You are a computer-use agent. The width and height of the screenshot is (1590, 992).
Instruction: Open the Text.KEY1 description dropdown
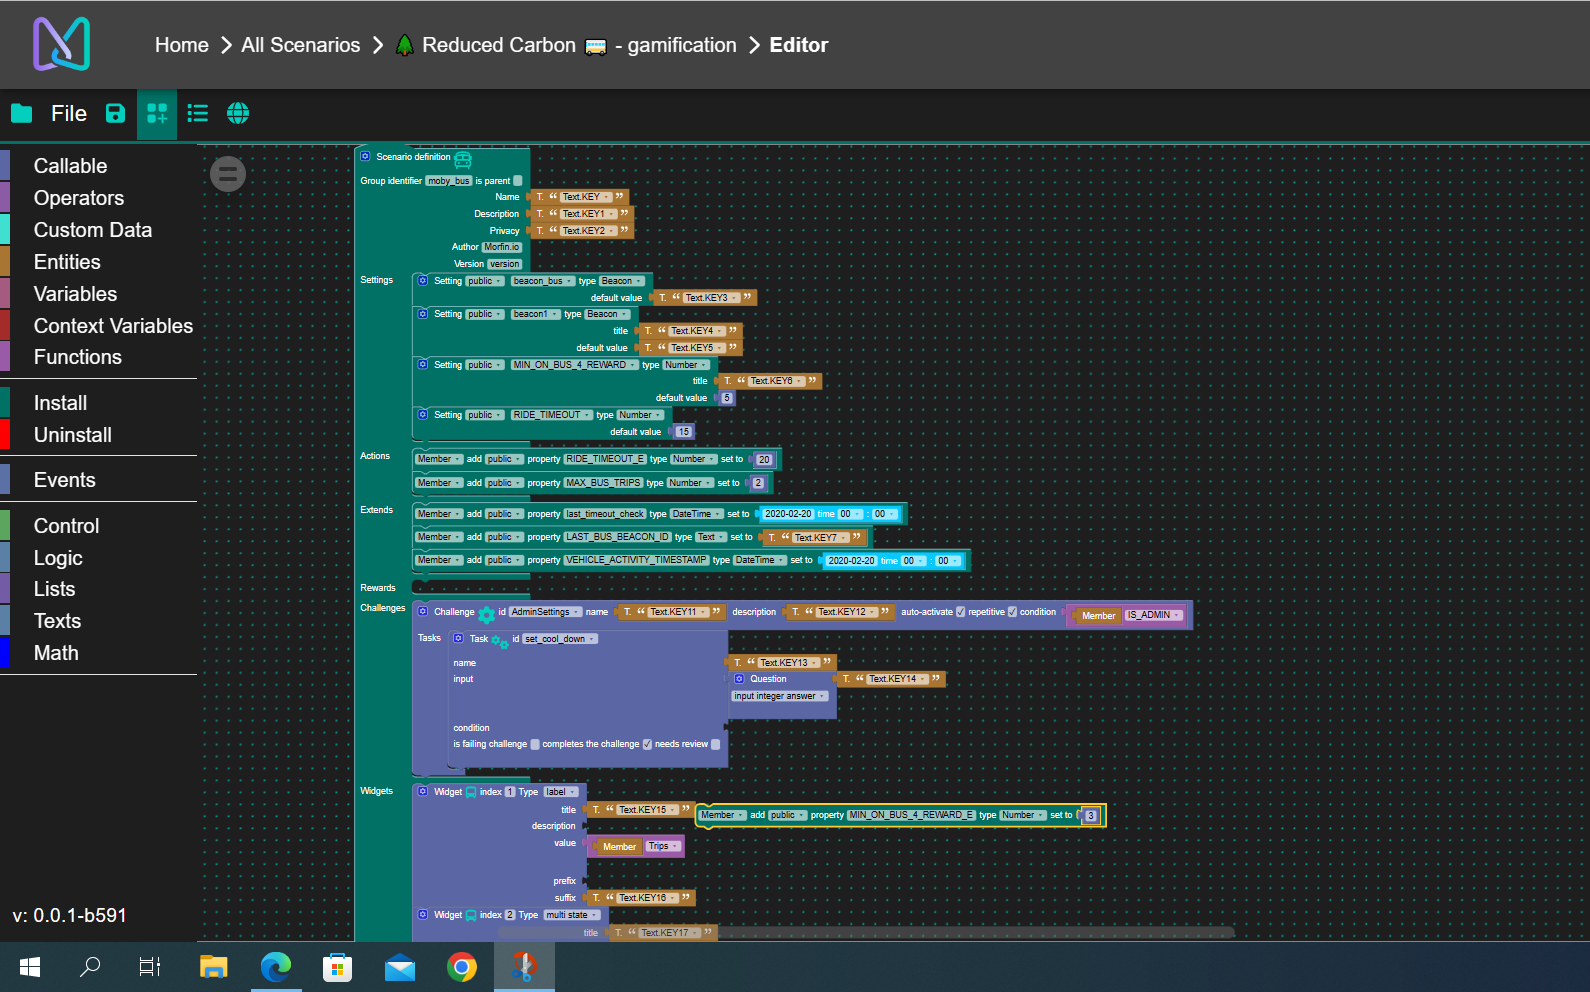588,214
